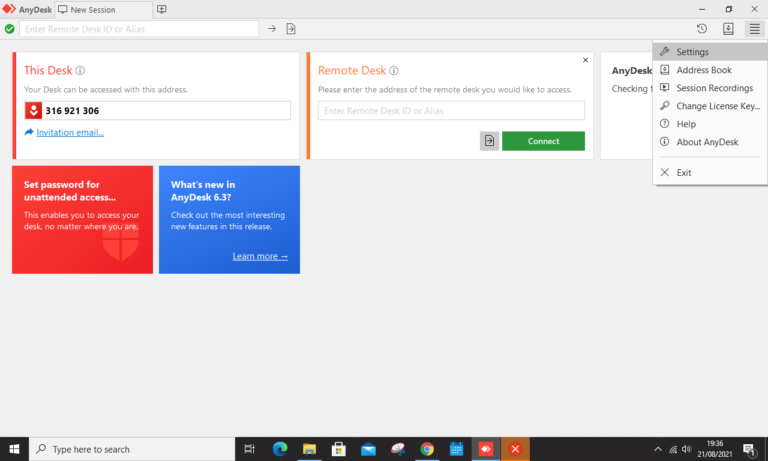Image resolution: width=768 pixels, height=461 pixels.
Task: Open Calendar app from taskbar
Action: 456,449
